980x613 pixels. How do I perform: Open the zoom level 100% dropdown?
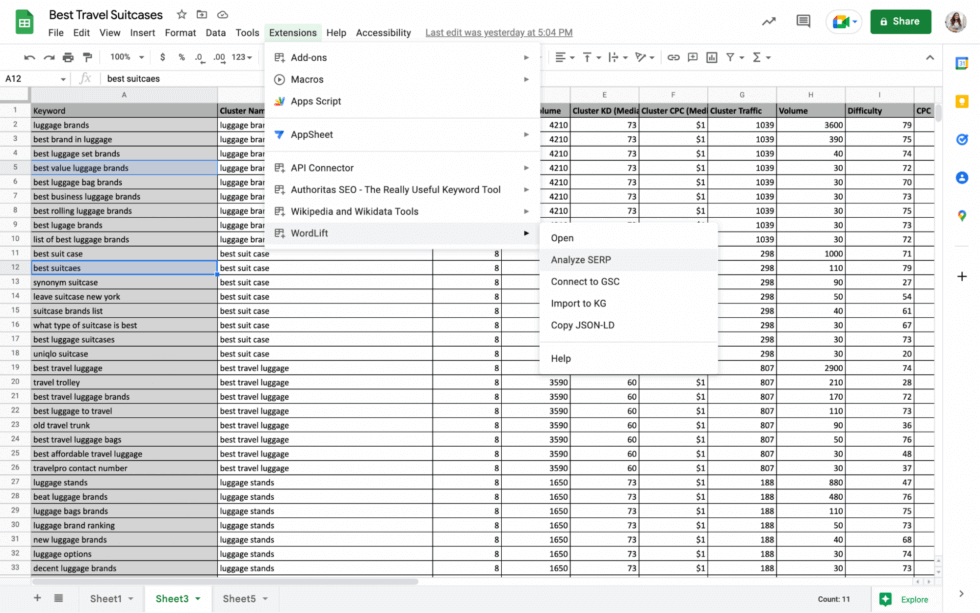tap(127, 58)
